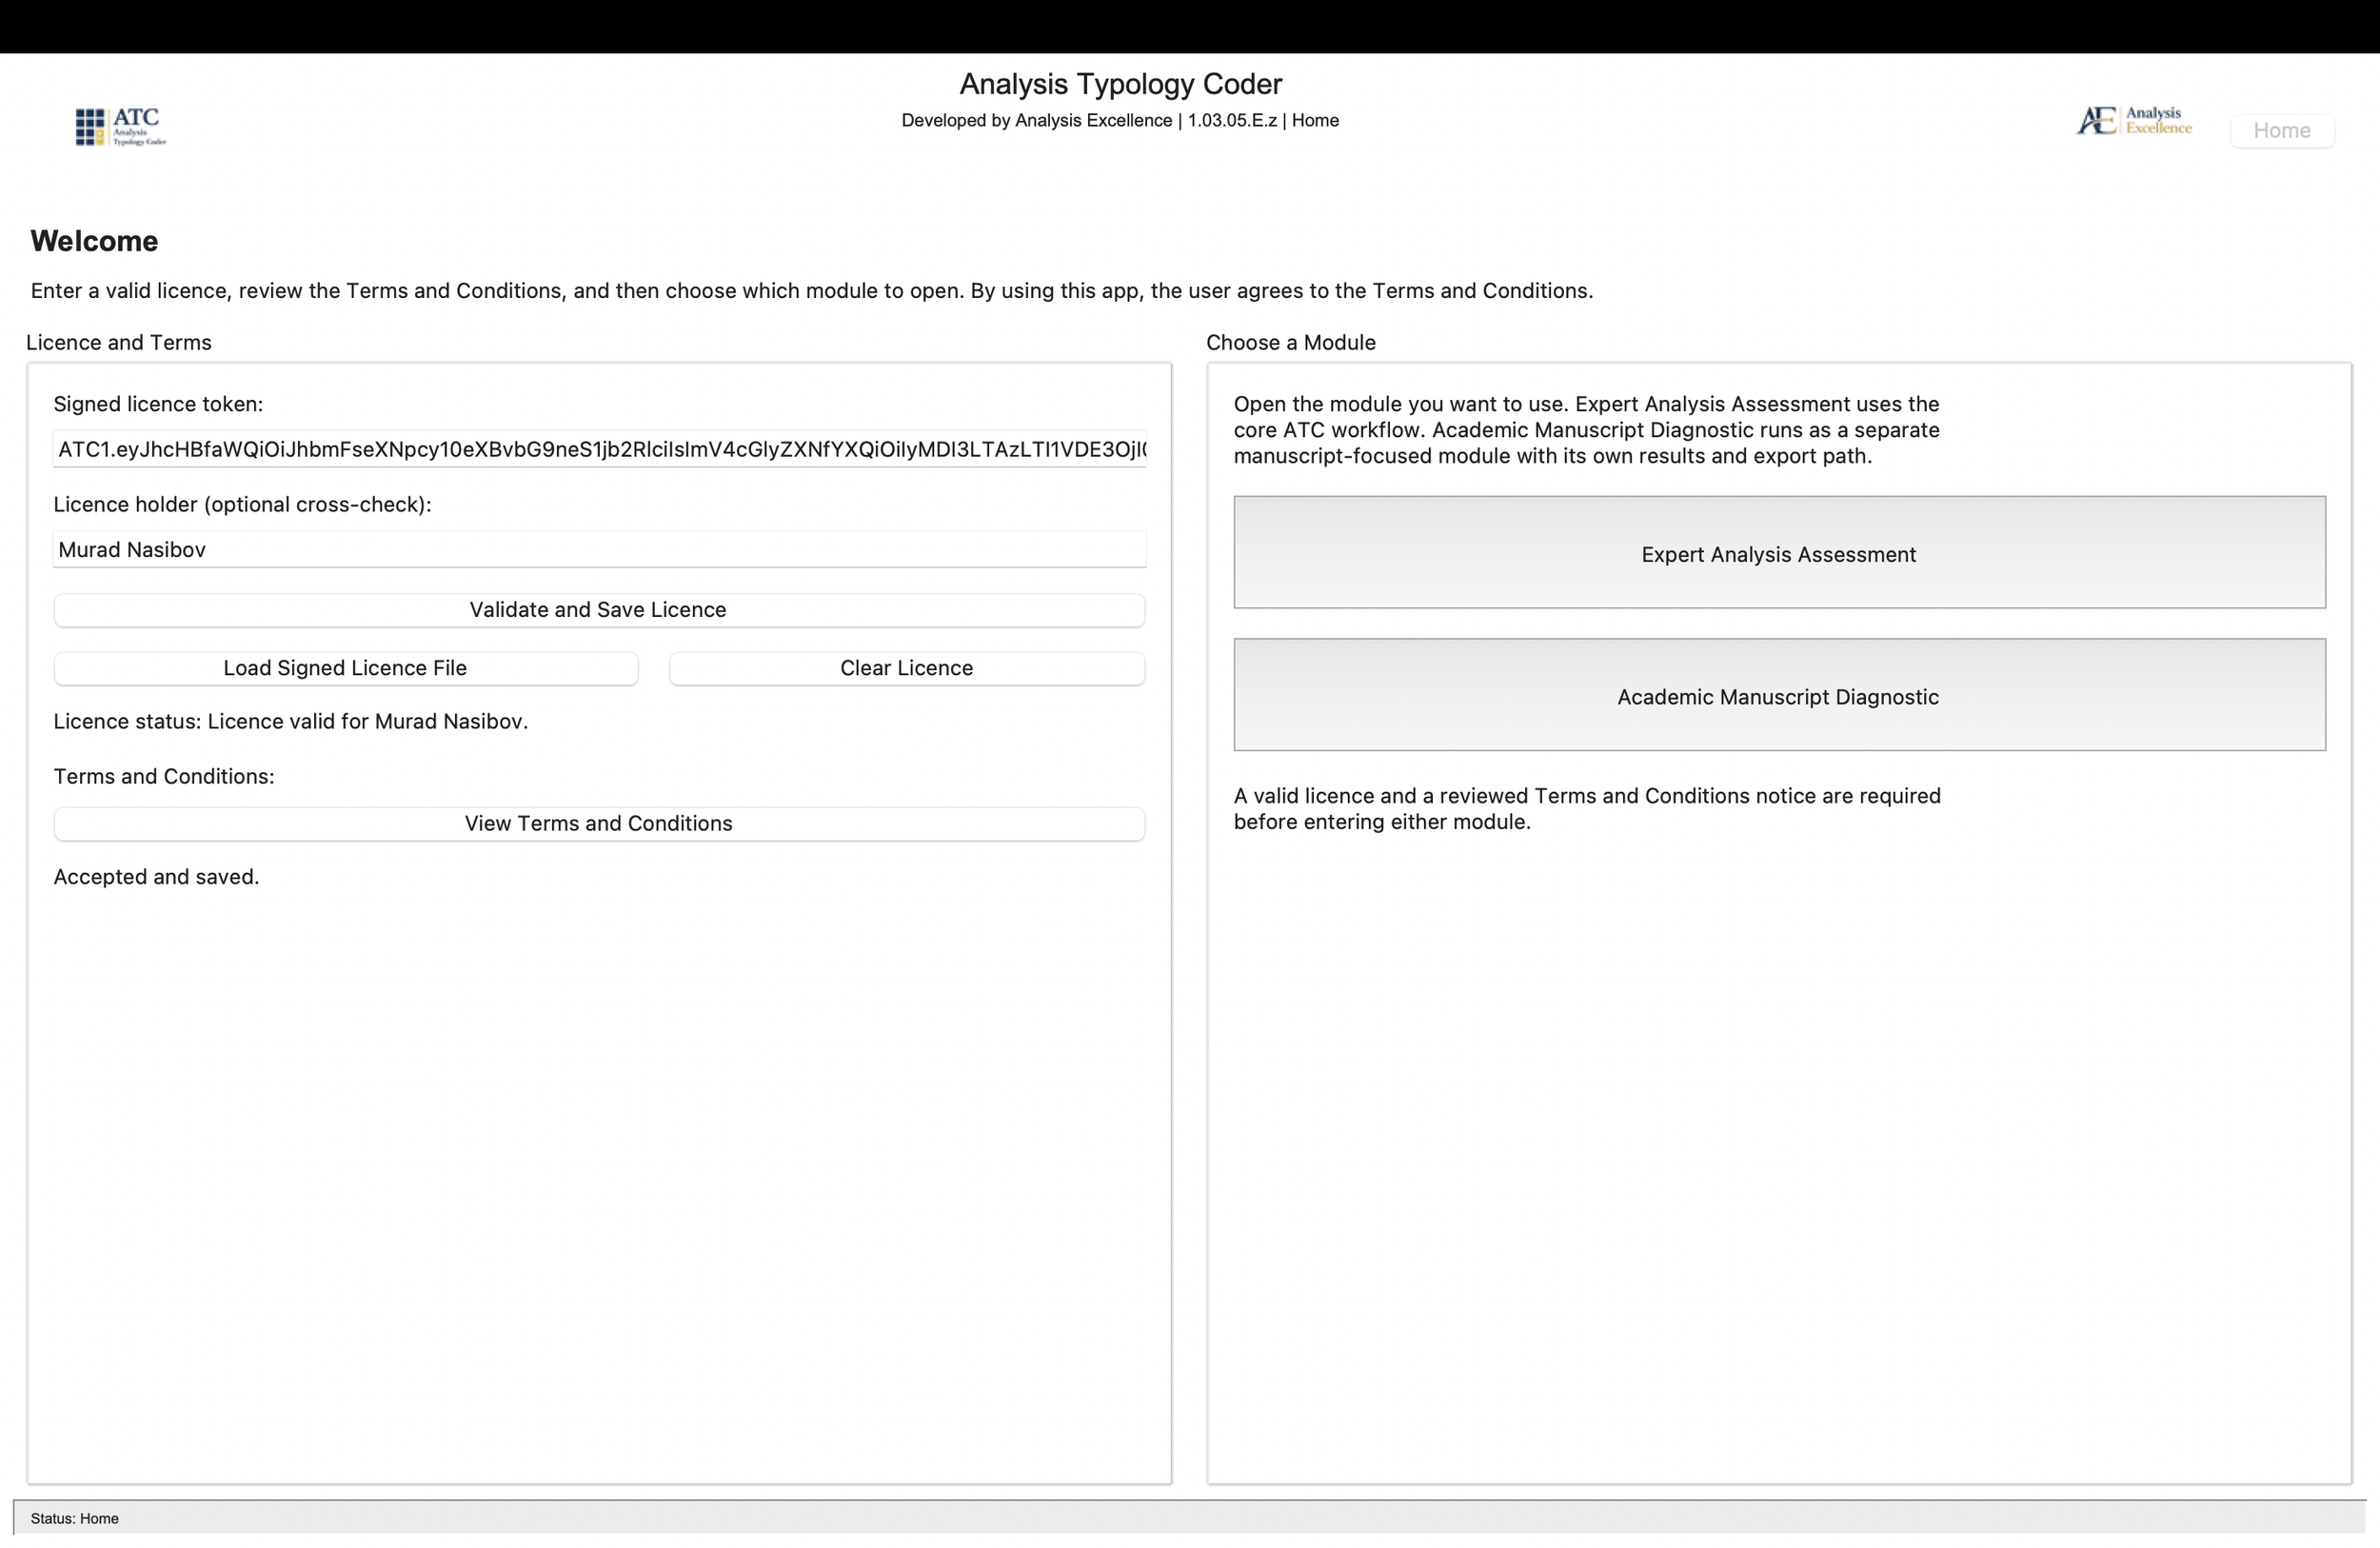Click the Licence and Terms section label
This screenshot has height=1548, width=2380.
click(x=118, y=342)
